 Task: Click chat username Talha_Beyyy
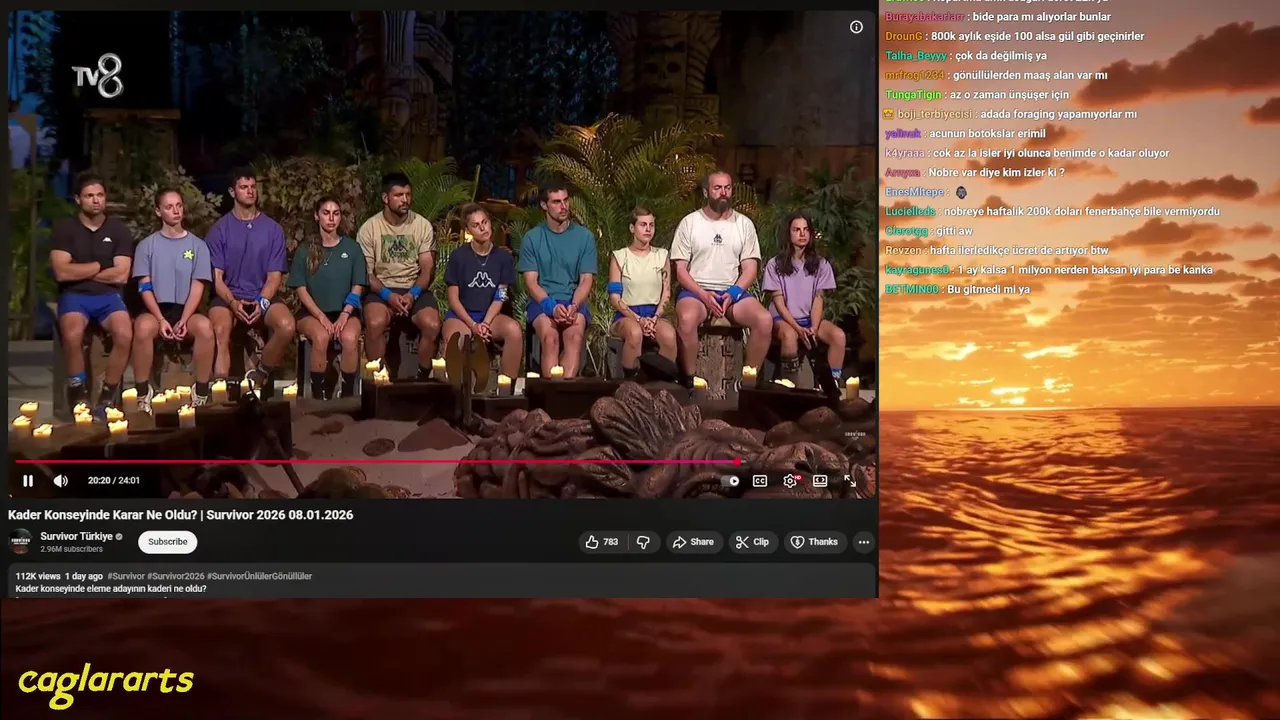(916, 56)
